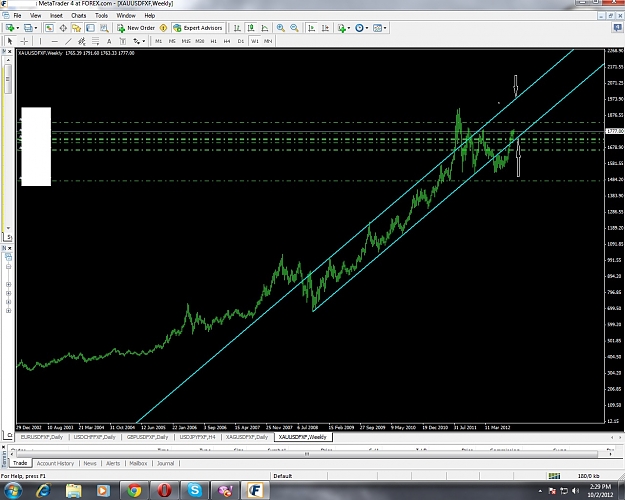Image resolution: width=625 pixels, height=500 pixels.
Task: Switch to candlestick chart display icon
Action: coord(251,28)
